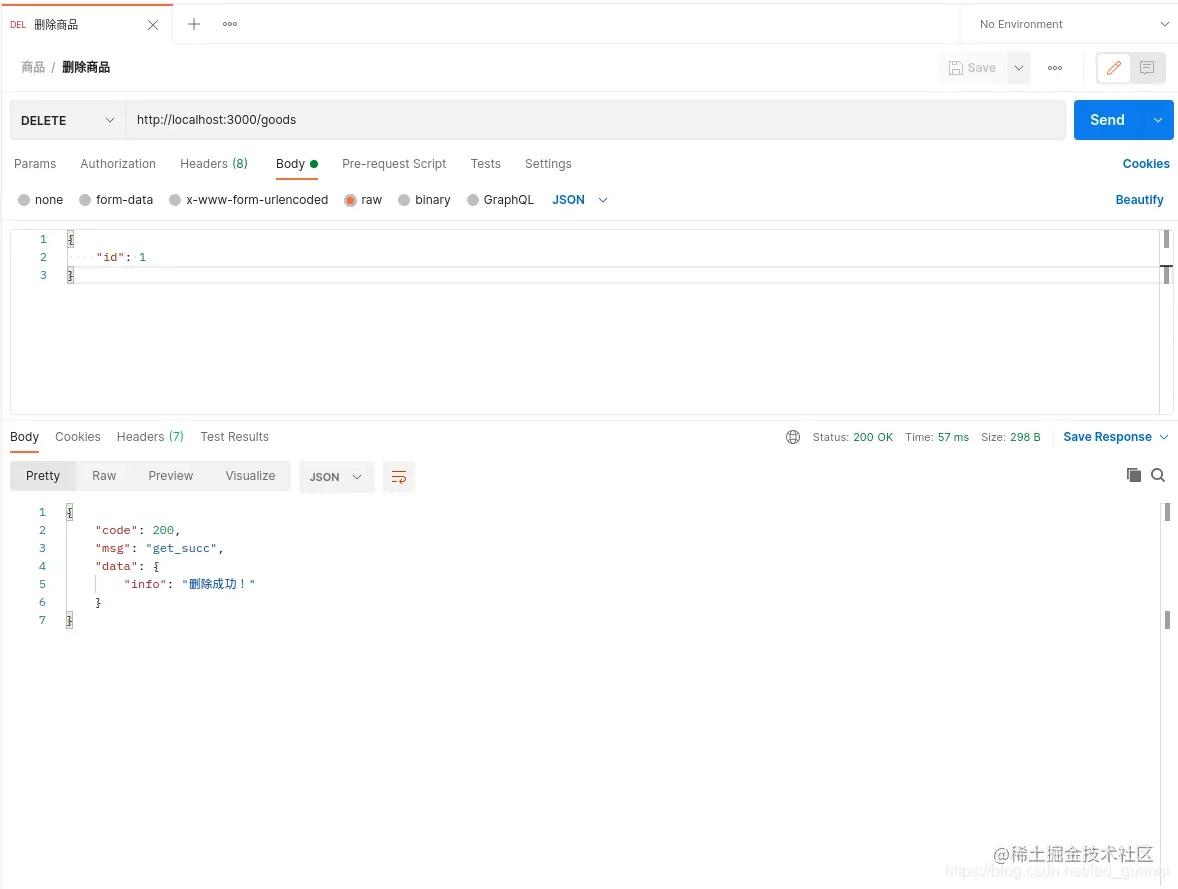
Task: Open the Tests tab
Action: point(485,164)
